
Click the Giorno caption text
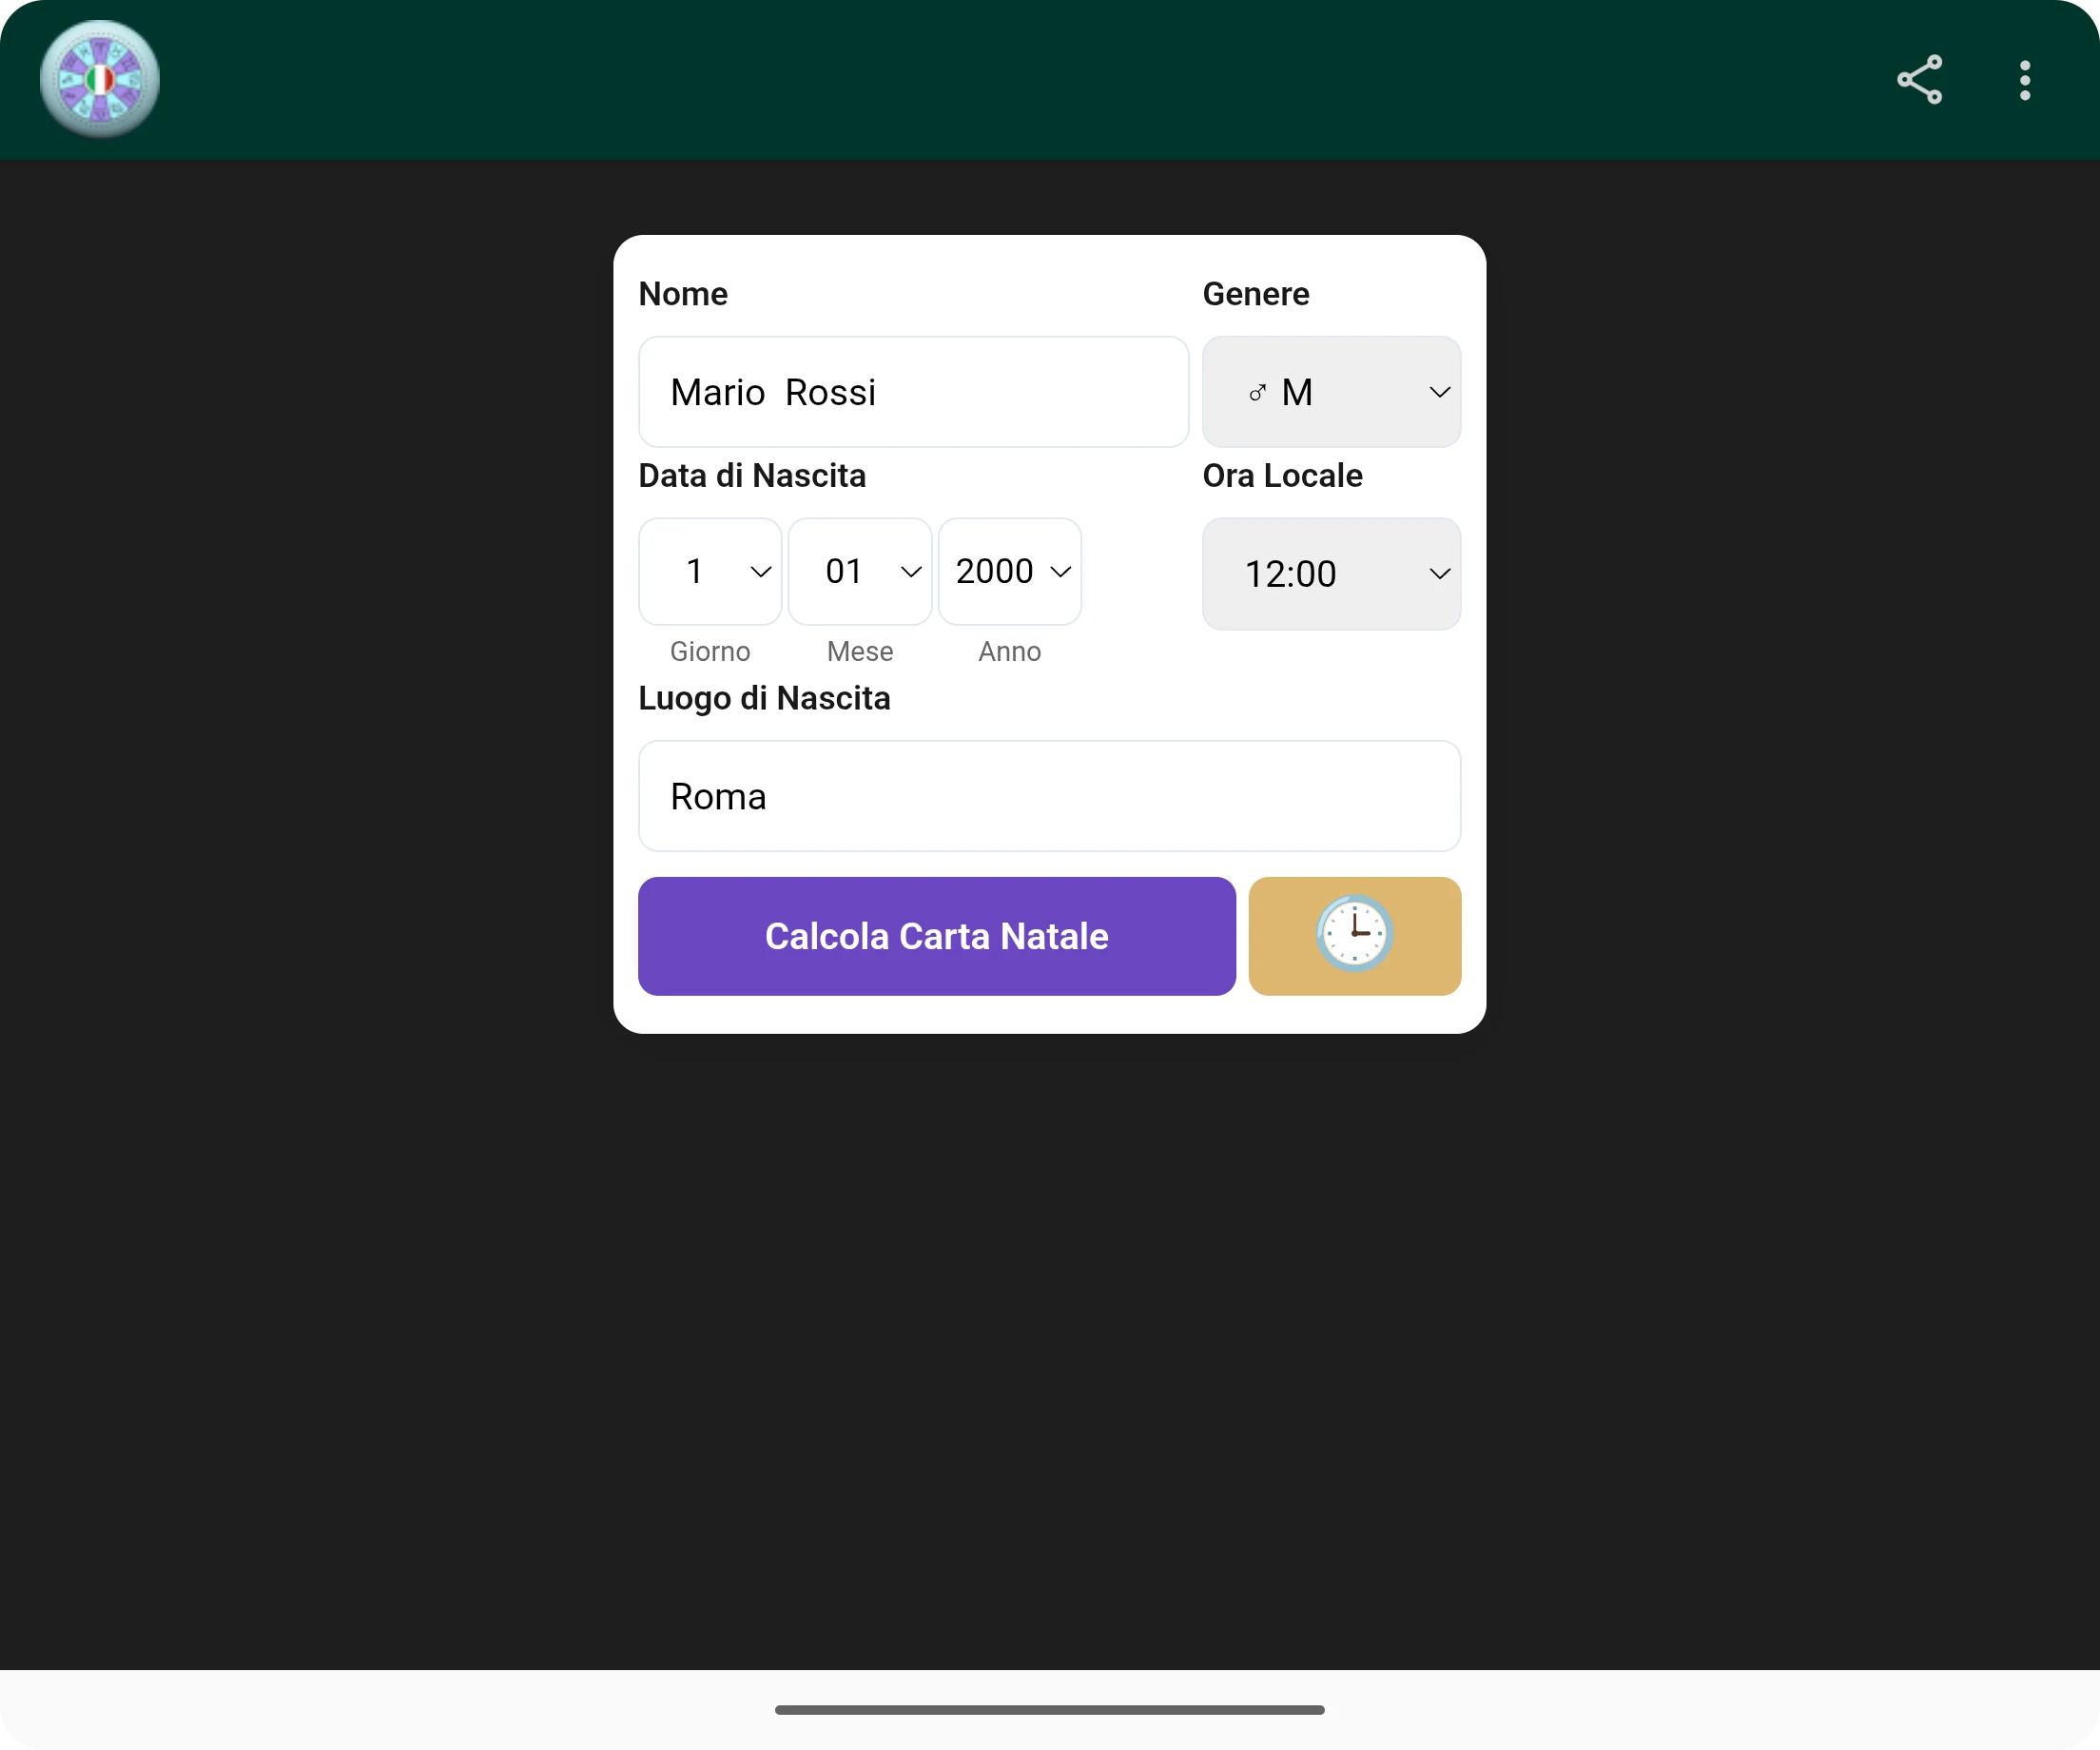710,652
